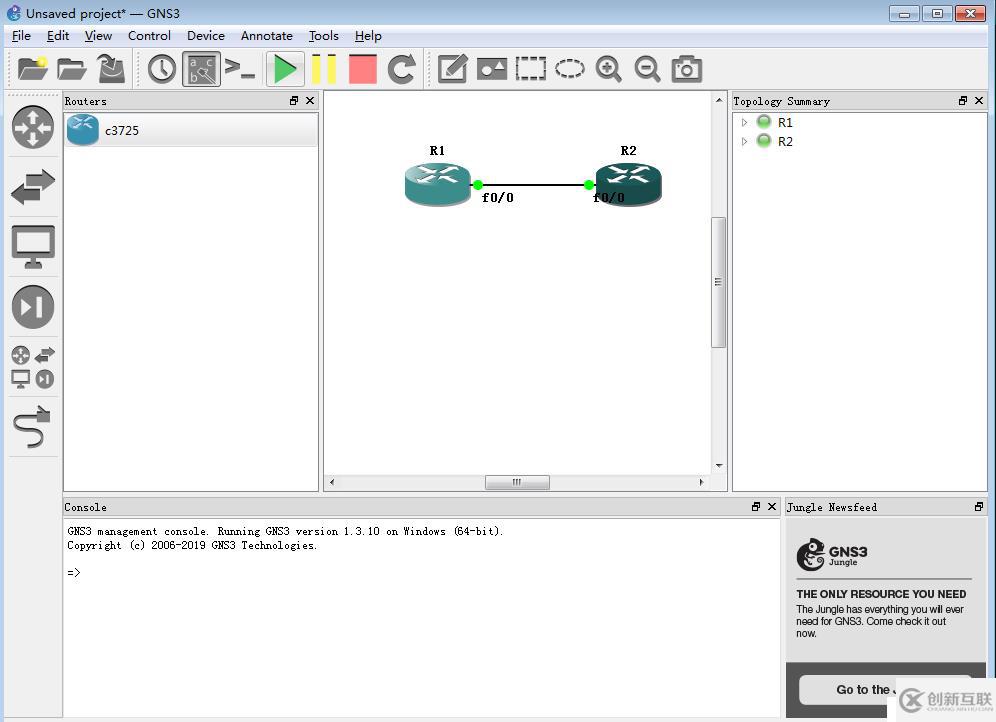Viewport: 996px width, 722px height.
Task: Browse end devices in left sidebar
Action: [x=32, y=246]
